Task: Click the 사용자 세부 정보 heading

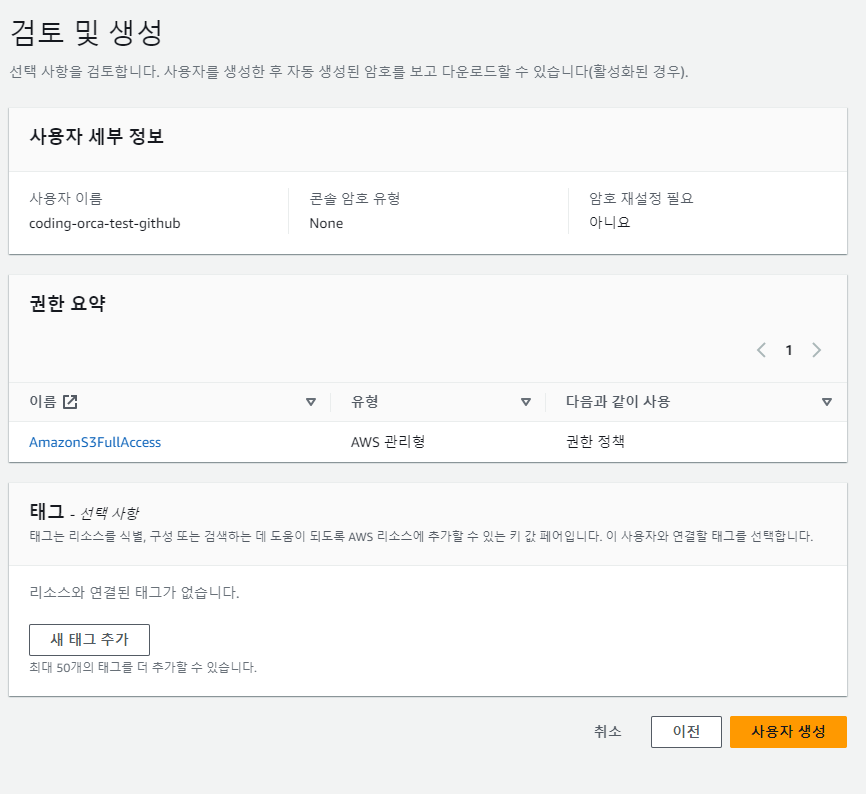Action: [97, 136]
